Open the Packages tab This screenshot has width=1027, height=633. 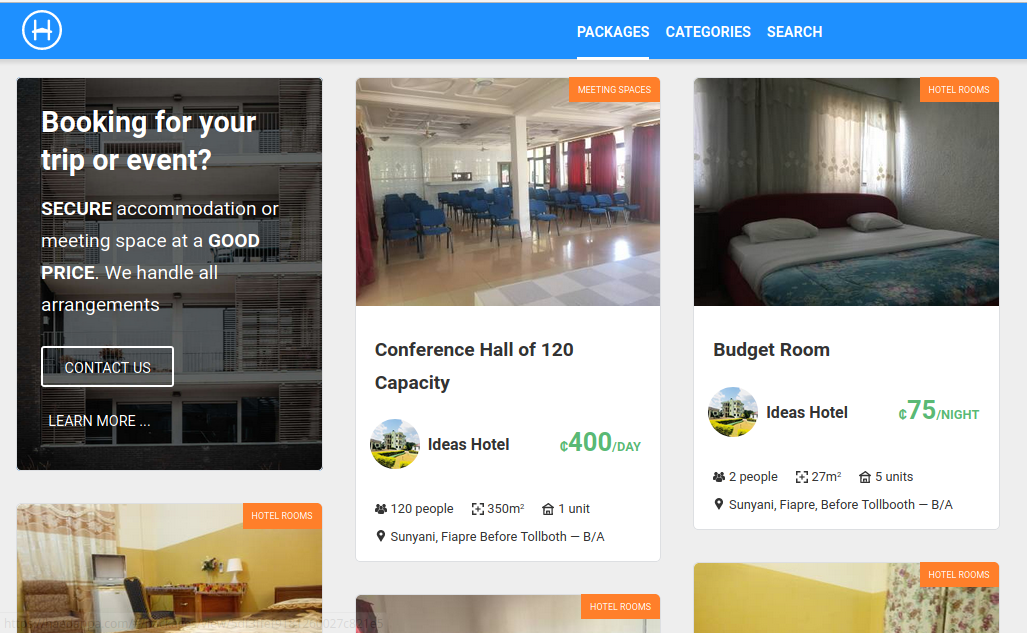[x=613, y=32]
